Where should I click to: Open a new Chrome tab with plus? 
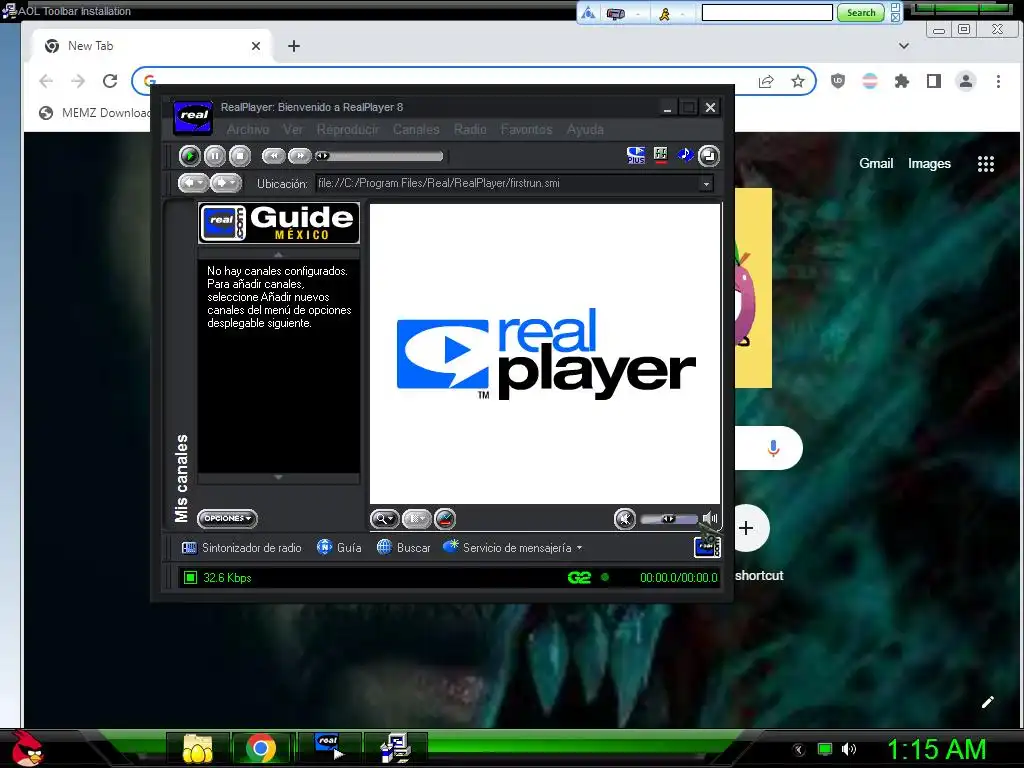[294, 46]
